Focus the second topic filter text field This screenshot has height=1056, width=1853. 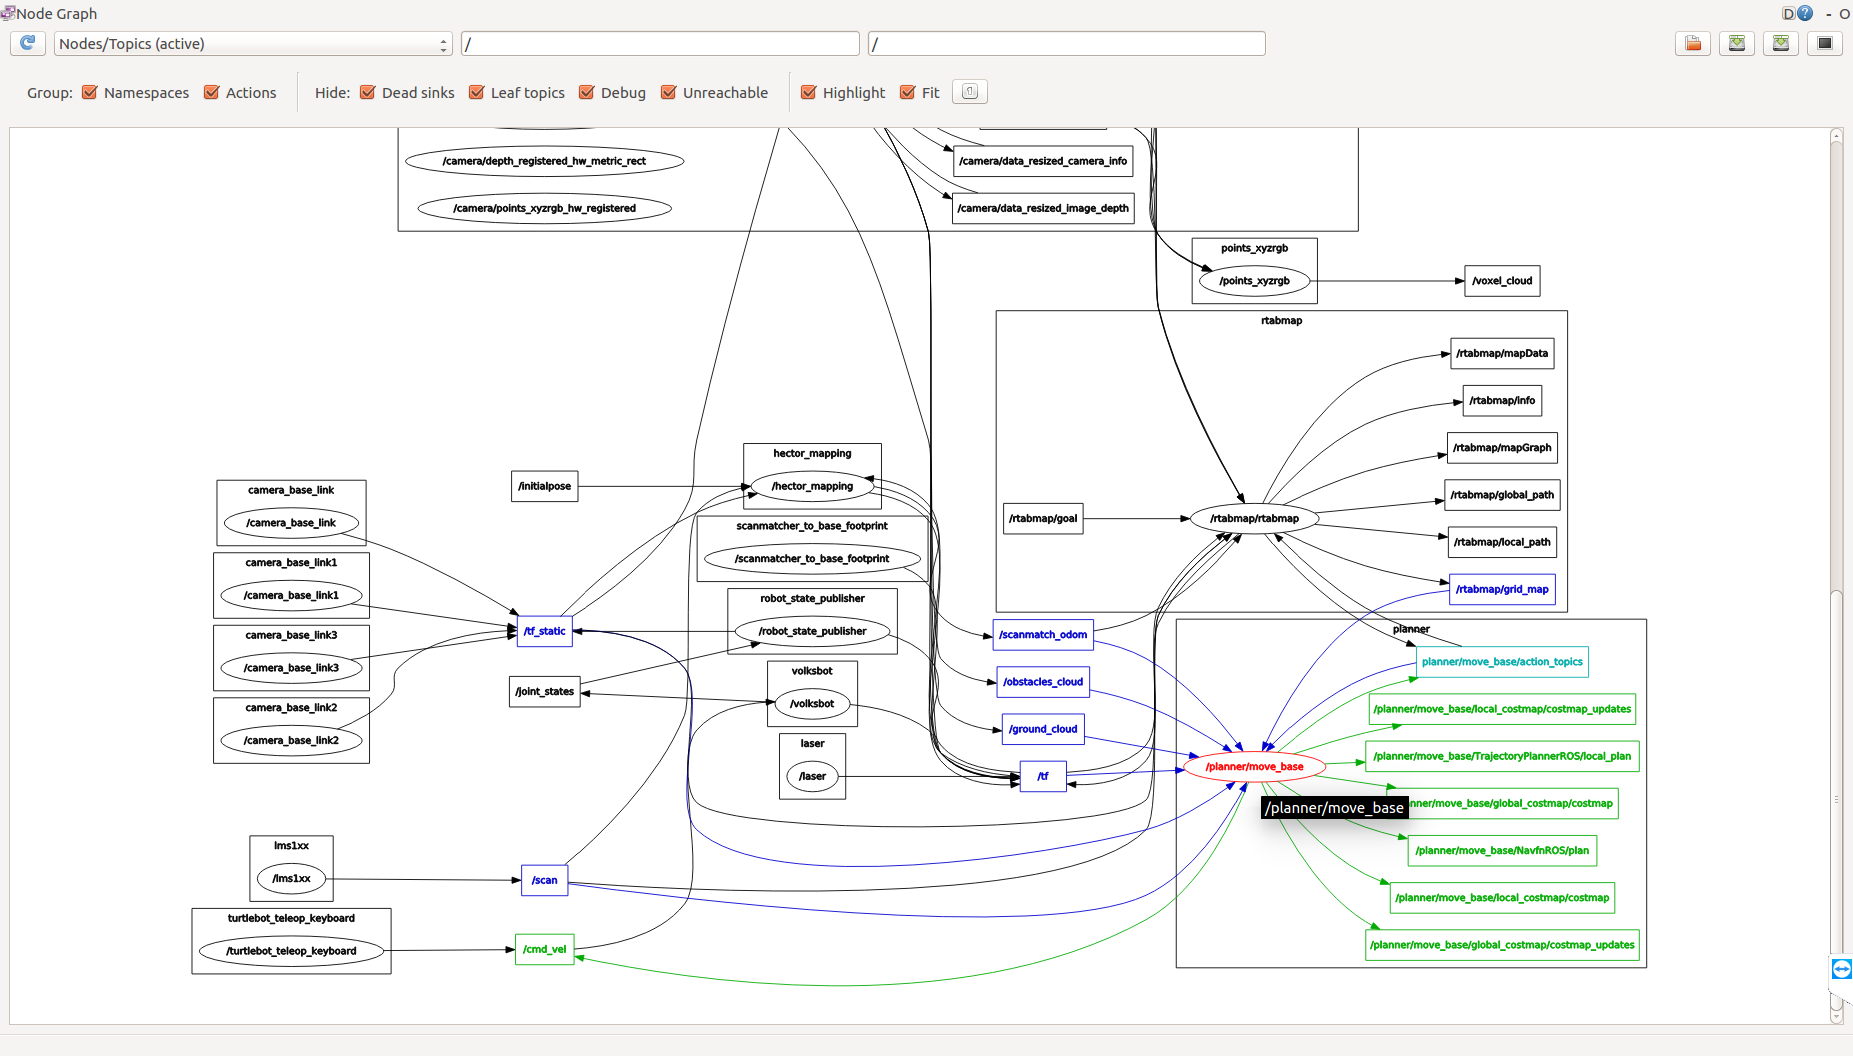1066,44
